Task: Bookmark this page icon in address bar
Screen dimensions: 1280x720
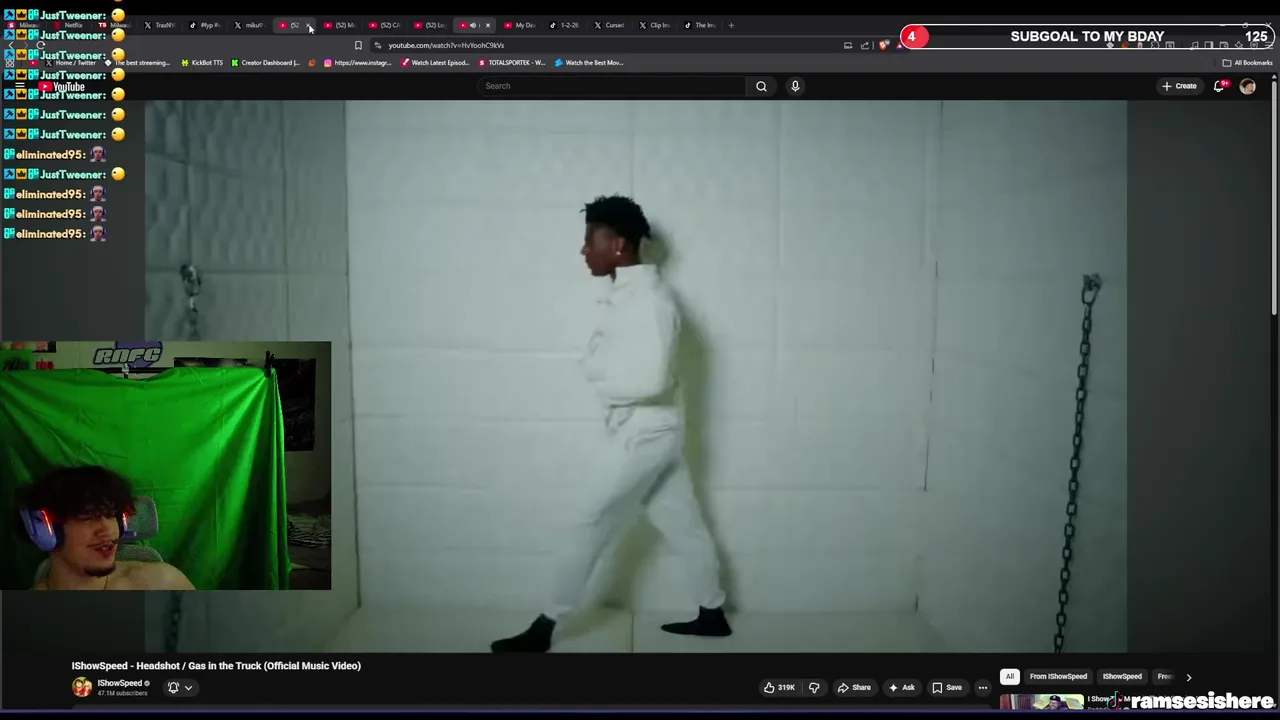Action: 358,45
